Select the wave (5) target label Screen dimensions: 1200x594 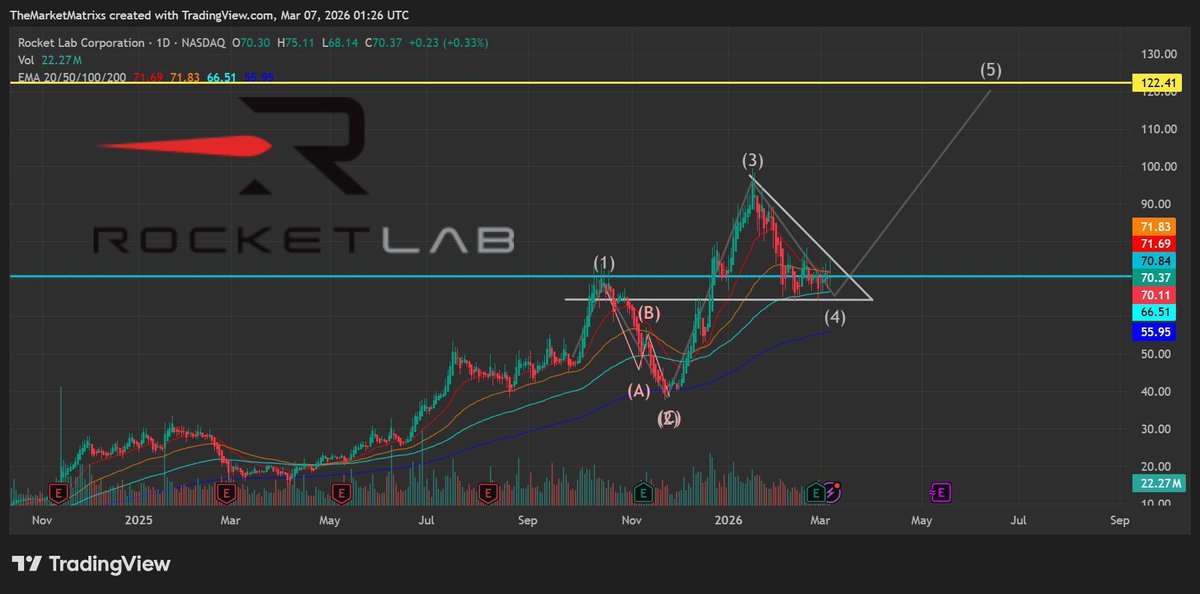pyautogui.click(x=990, y=70)
